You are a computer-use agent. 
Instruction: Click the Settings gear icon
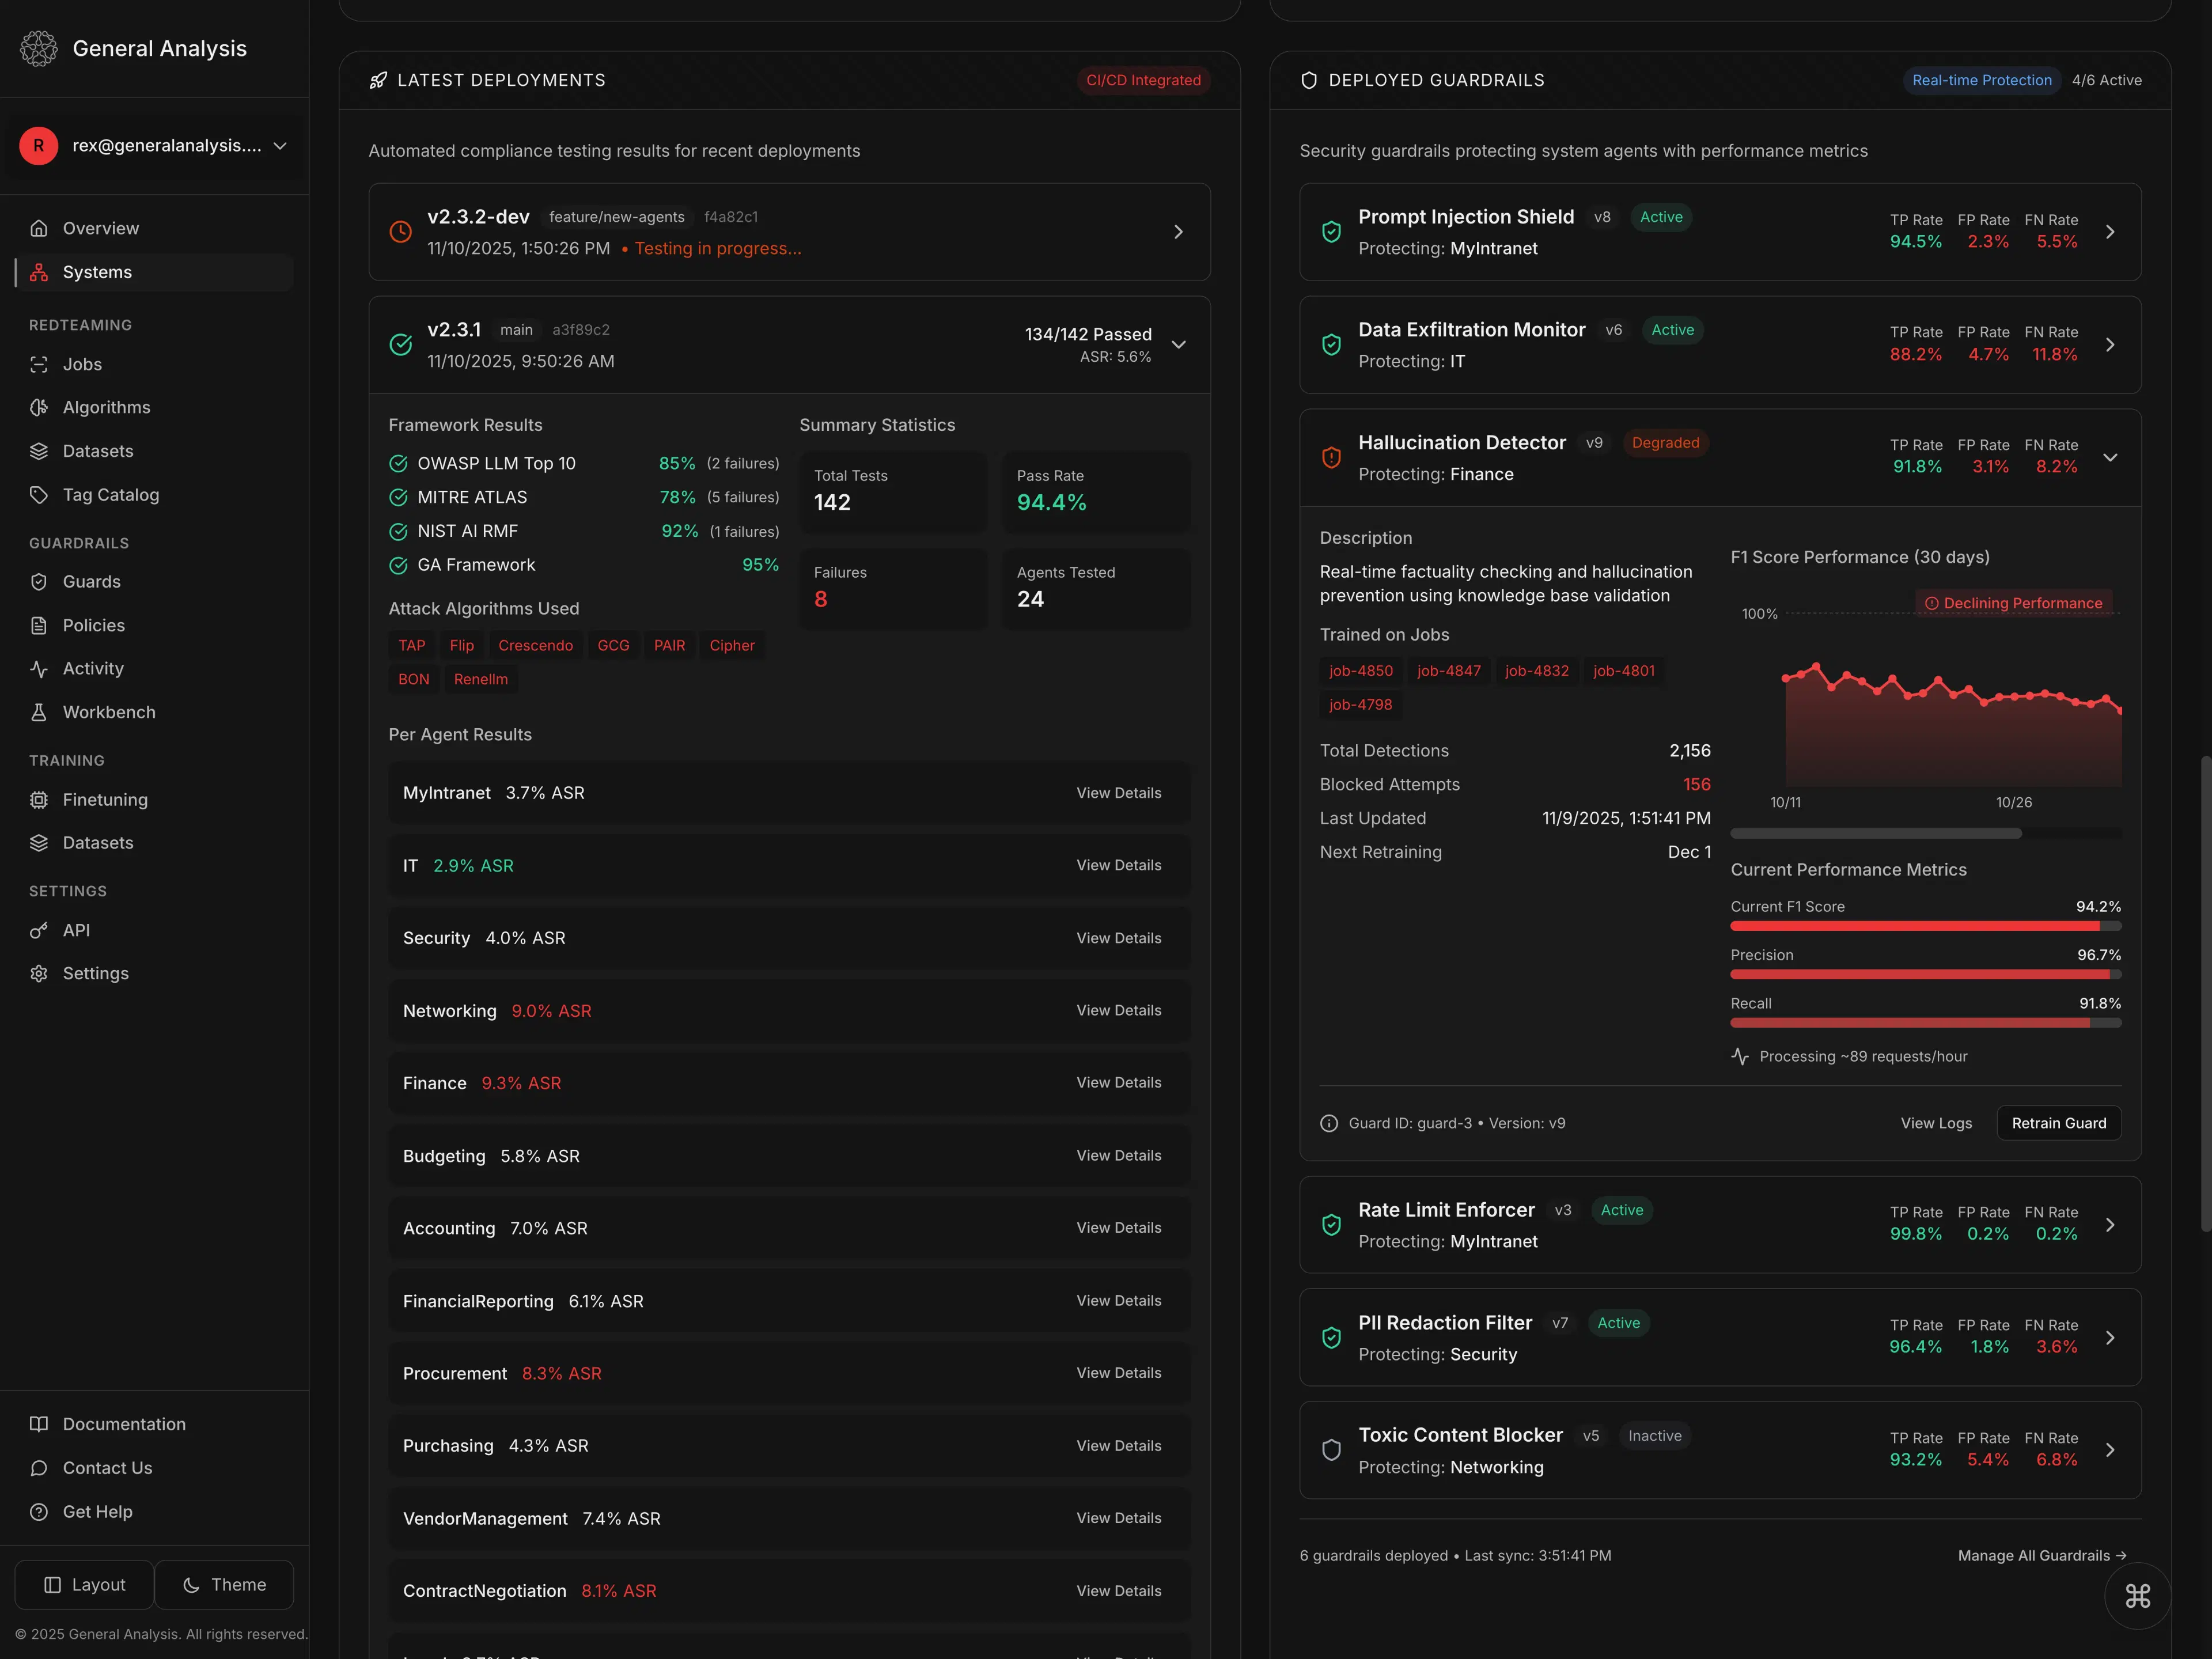click(39, 973)
